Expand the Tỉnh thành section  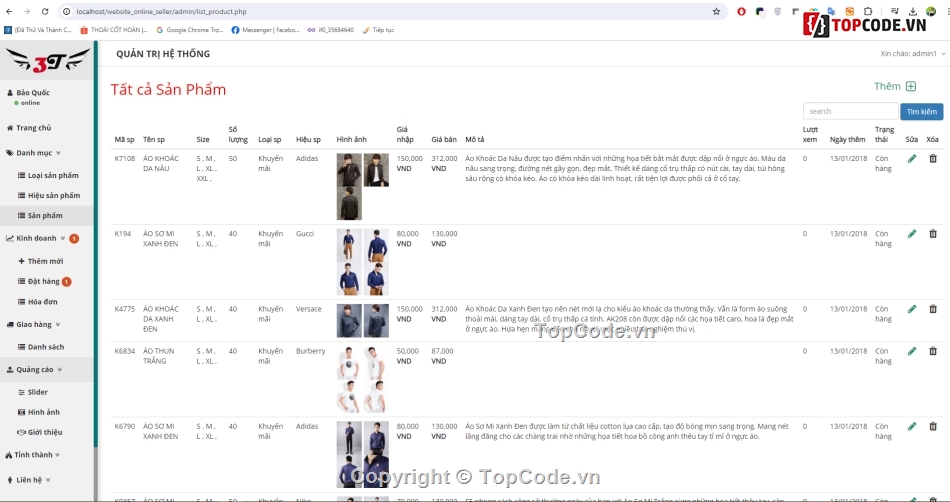(33, 455)
